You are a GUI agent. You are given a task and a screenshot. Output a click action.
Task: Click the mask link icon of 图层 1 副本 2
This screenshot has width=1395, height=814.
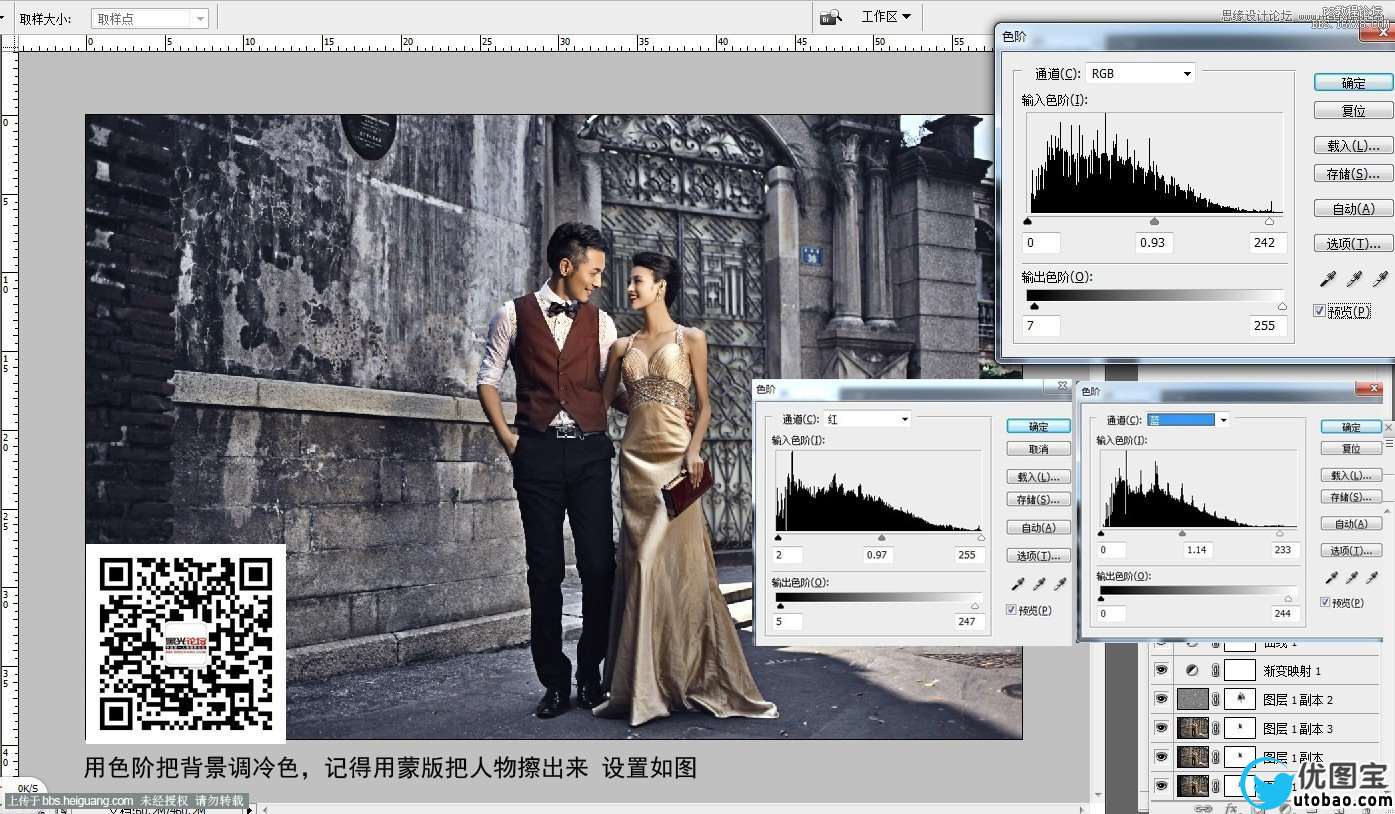point(1215,699)
